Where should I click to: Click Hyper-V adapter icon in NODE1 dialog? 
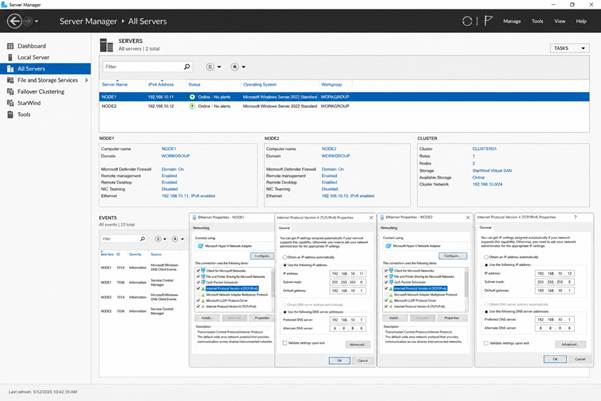[x=200, y=246]
